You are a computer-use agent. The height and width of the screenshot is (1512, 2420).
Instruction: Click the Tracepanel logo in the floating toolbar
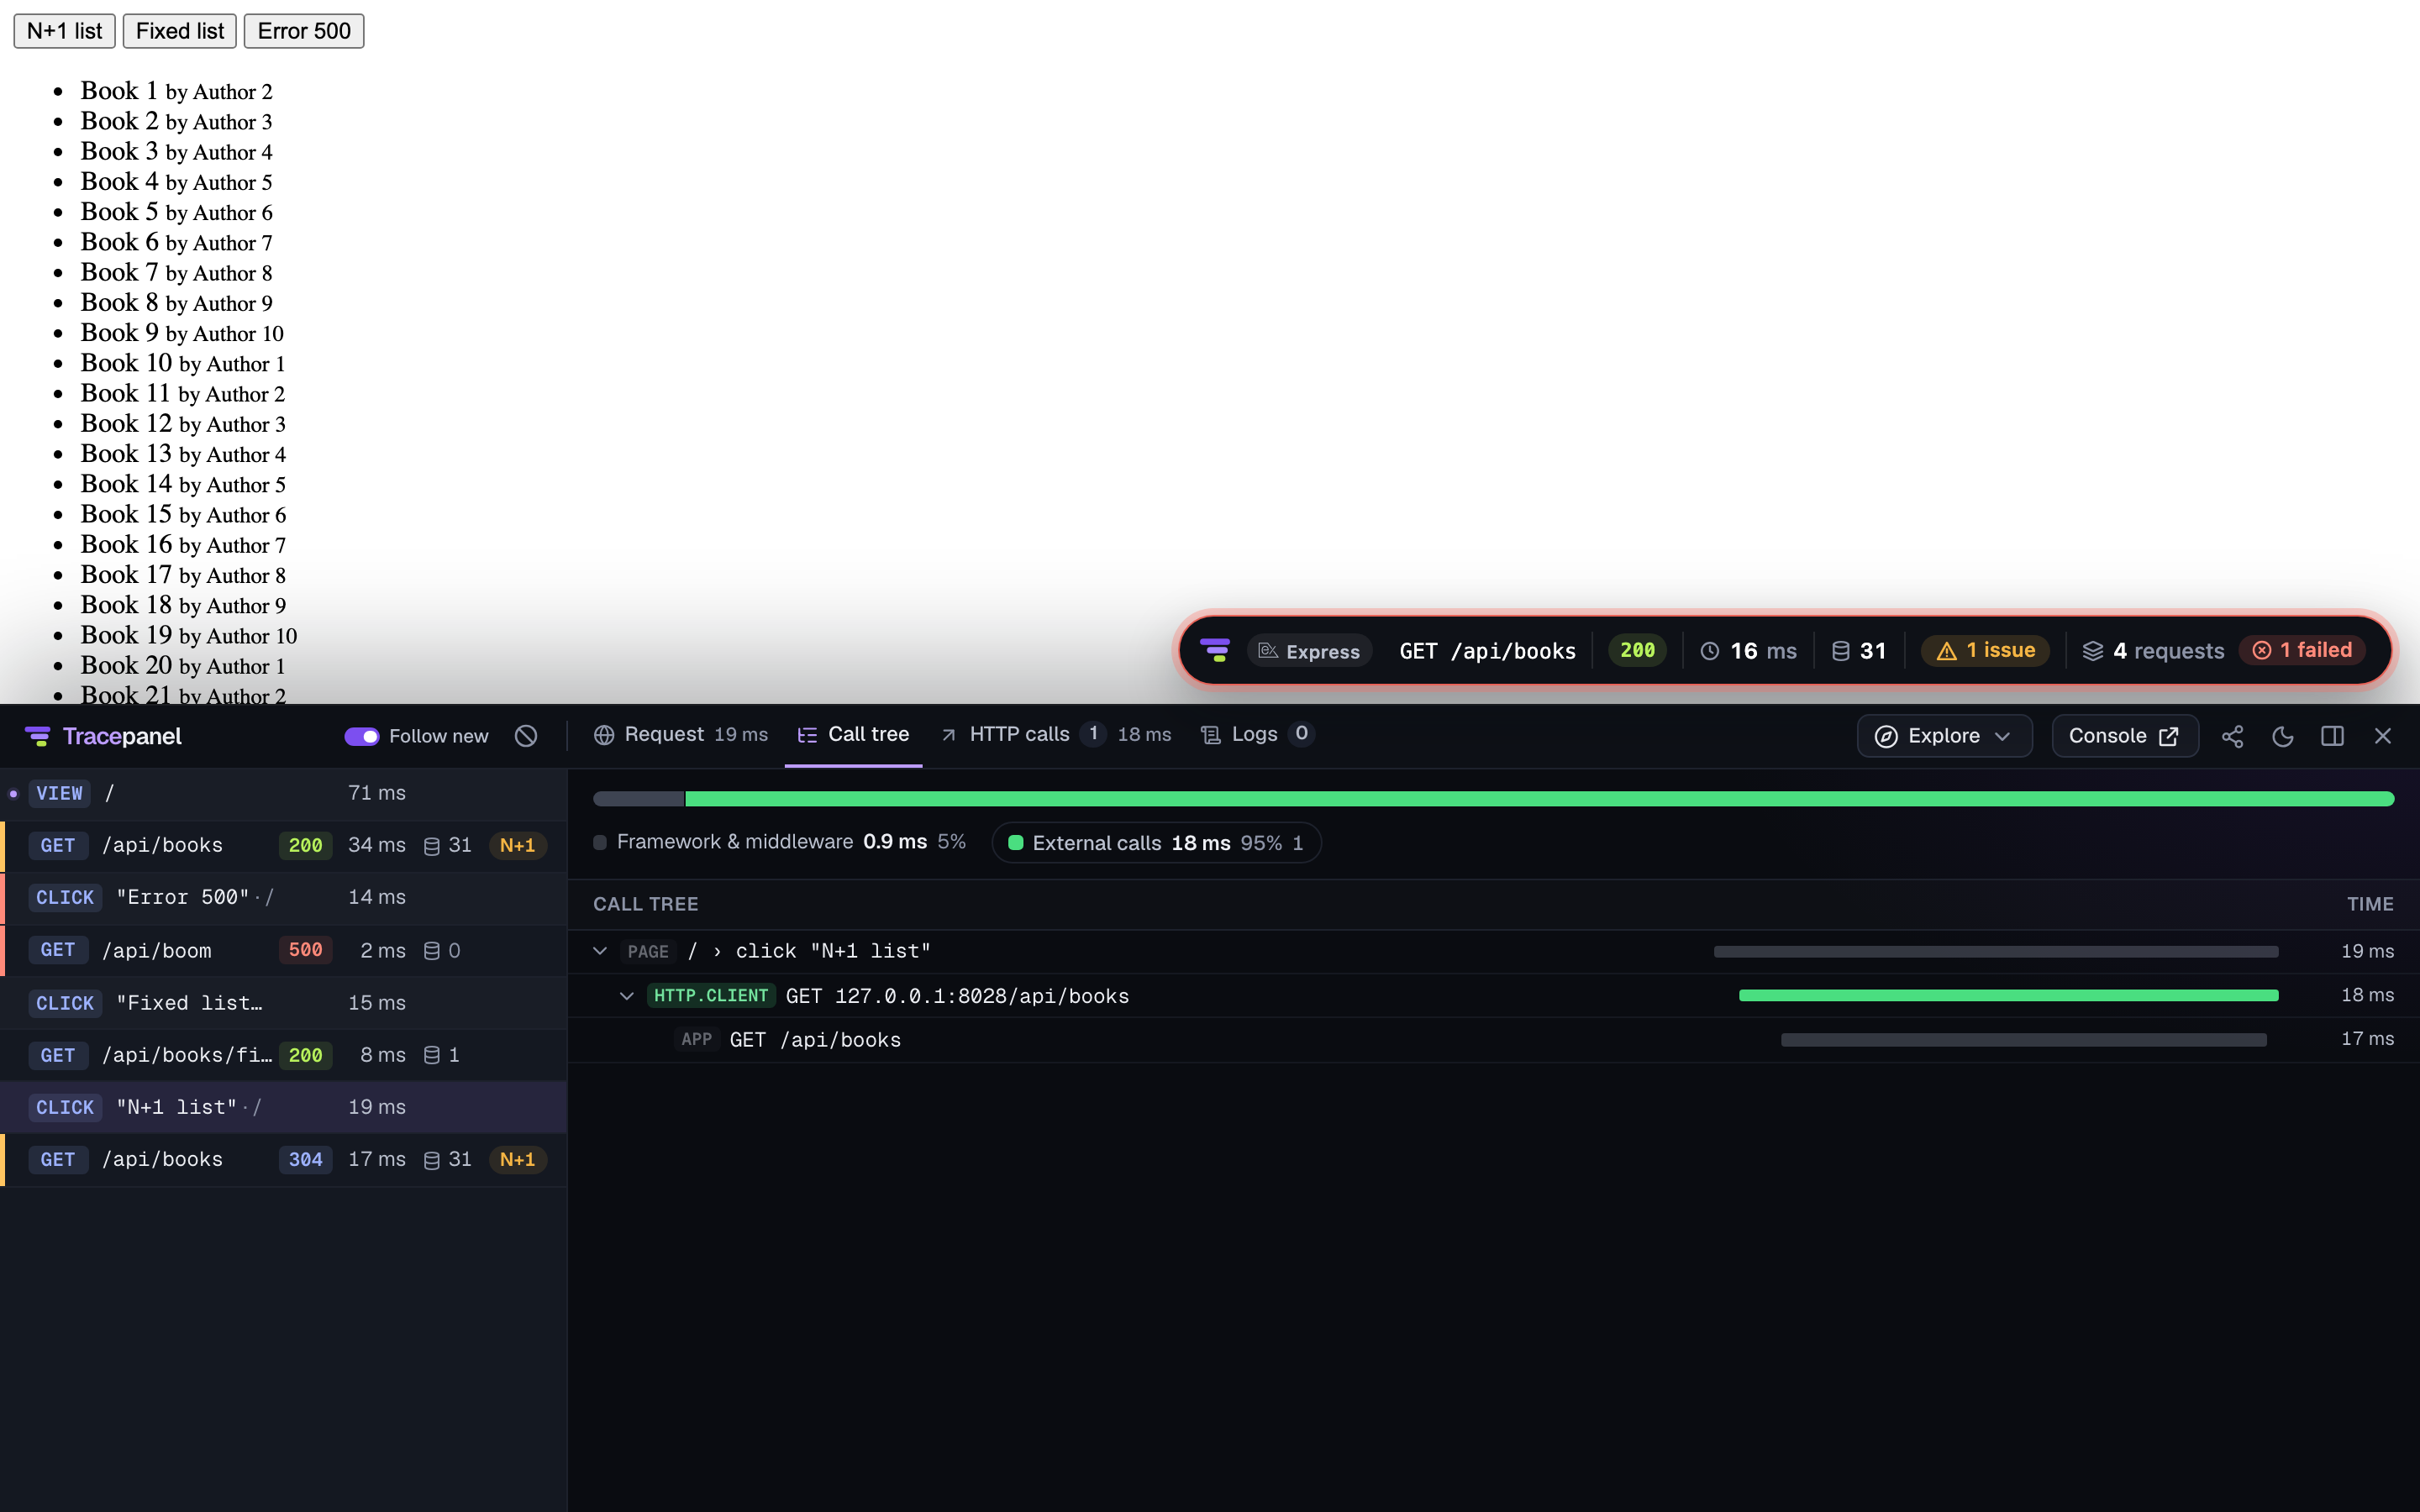click(x=1214, y=650)
